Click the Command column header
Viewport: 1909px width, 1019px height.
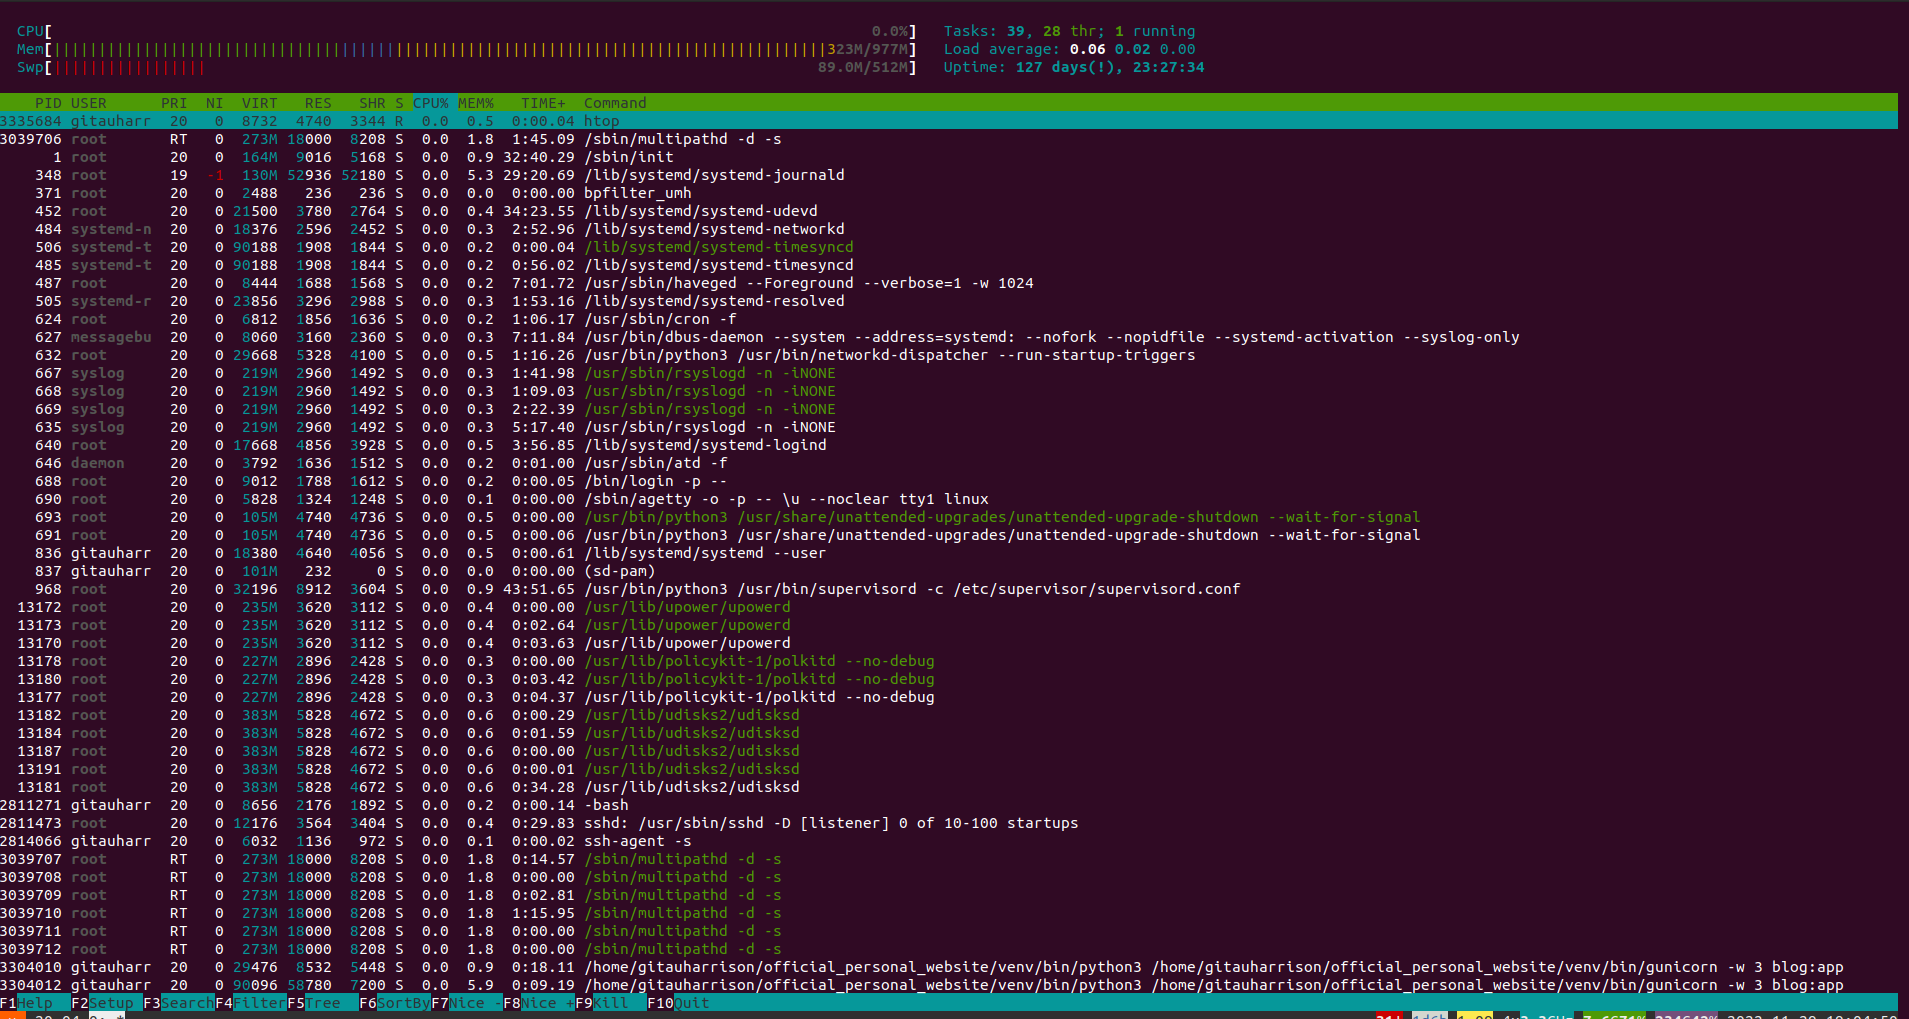click(x=615, y=103)
